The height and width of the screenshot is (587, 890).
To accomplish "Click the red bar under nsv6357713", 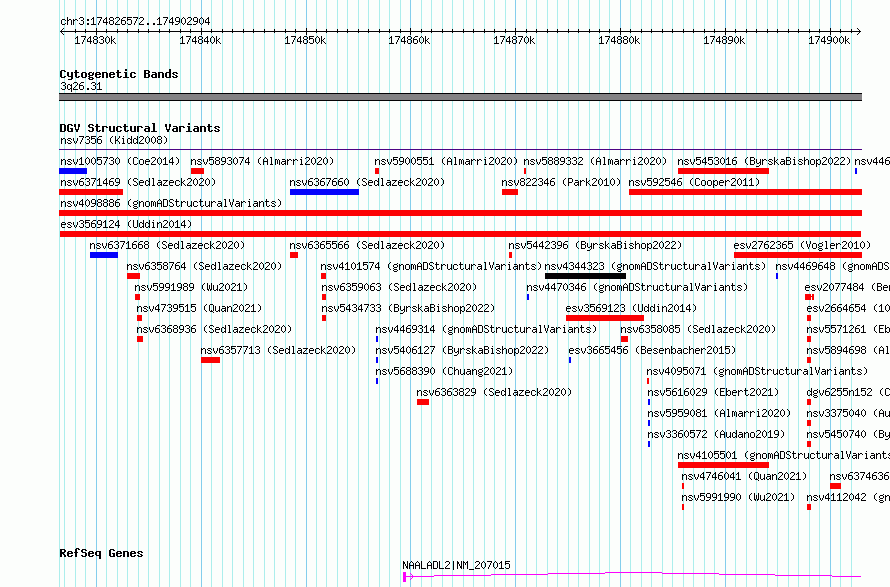I will tap(211, 360).
